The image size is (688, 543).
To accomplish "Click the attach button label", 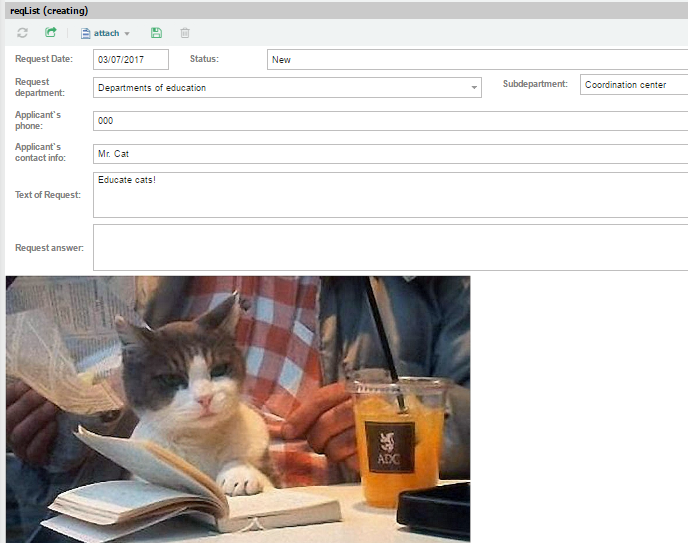I will point(106,33).
